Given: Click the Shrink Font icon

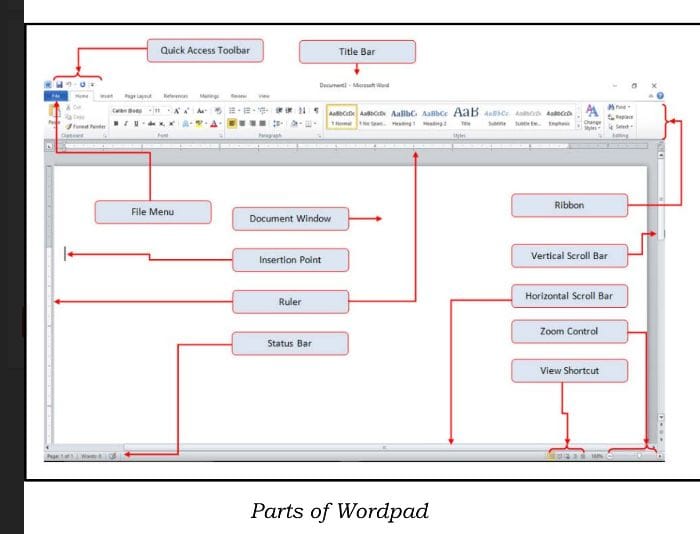Looking at the screenshot, I should click(186, 111).
